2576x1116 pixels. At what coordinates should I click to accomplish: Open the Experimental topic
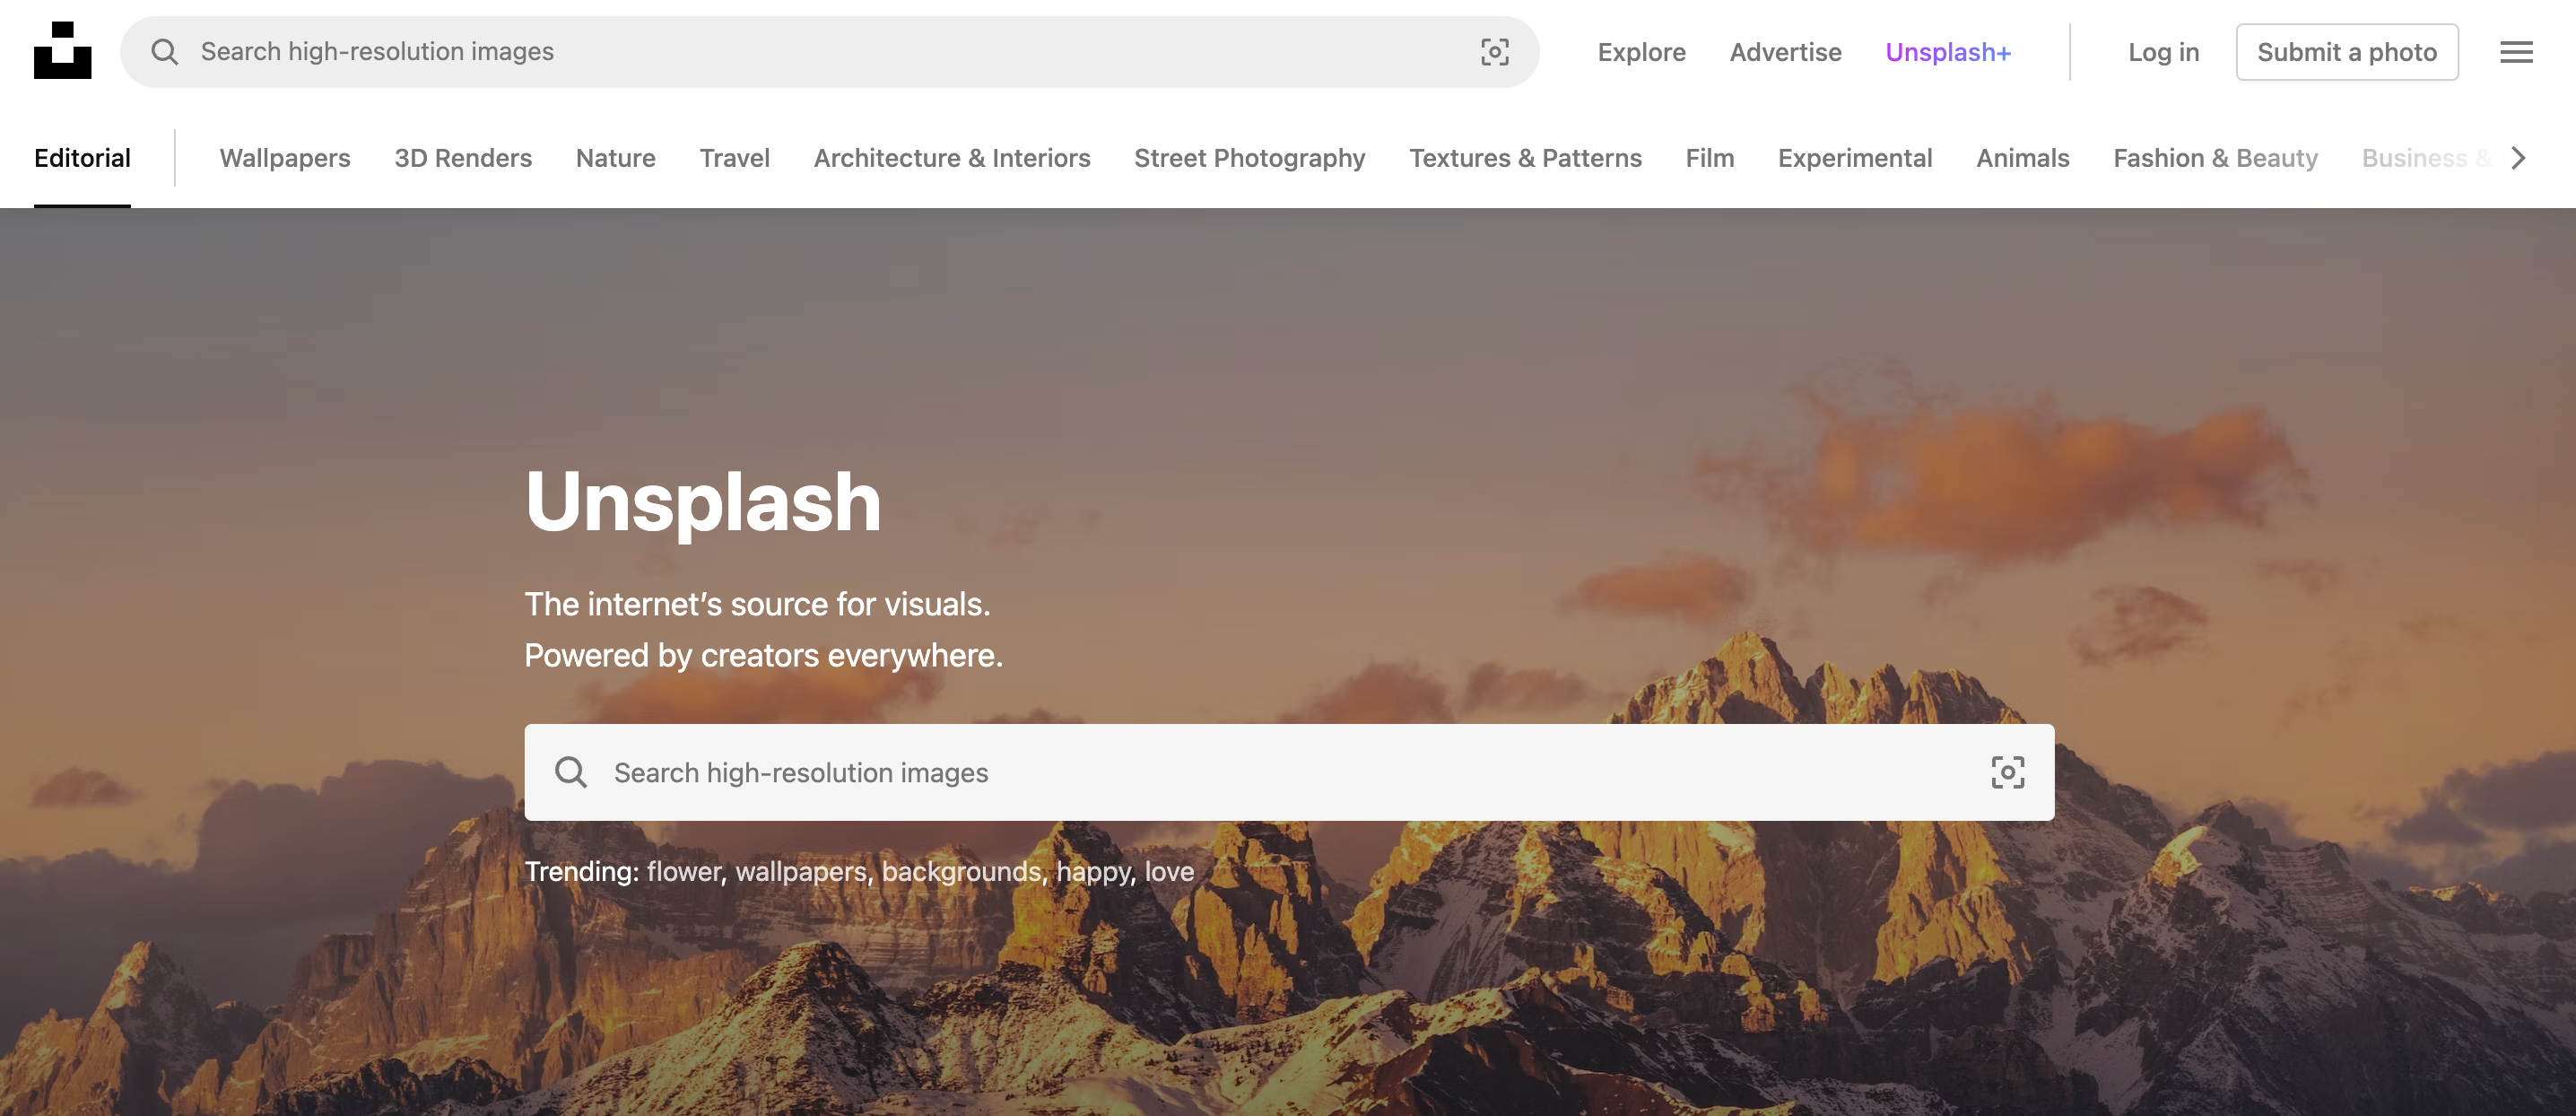coord(1854,158)
